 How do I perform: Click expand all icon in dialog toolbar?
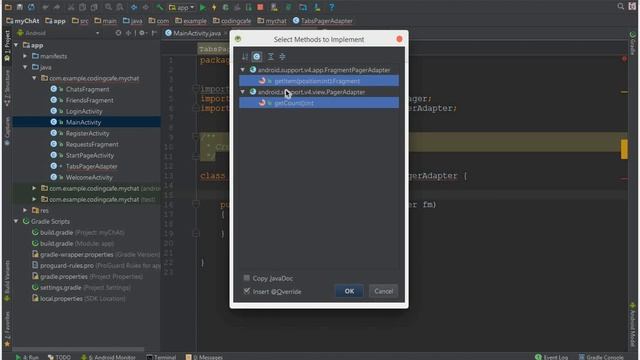click(270, 56)
